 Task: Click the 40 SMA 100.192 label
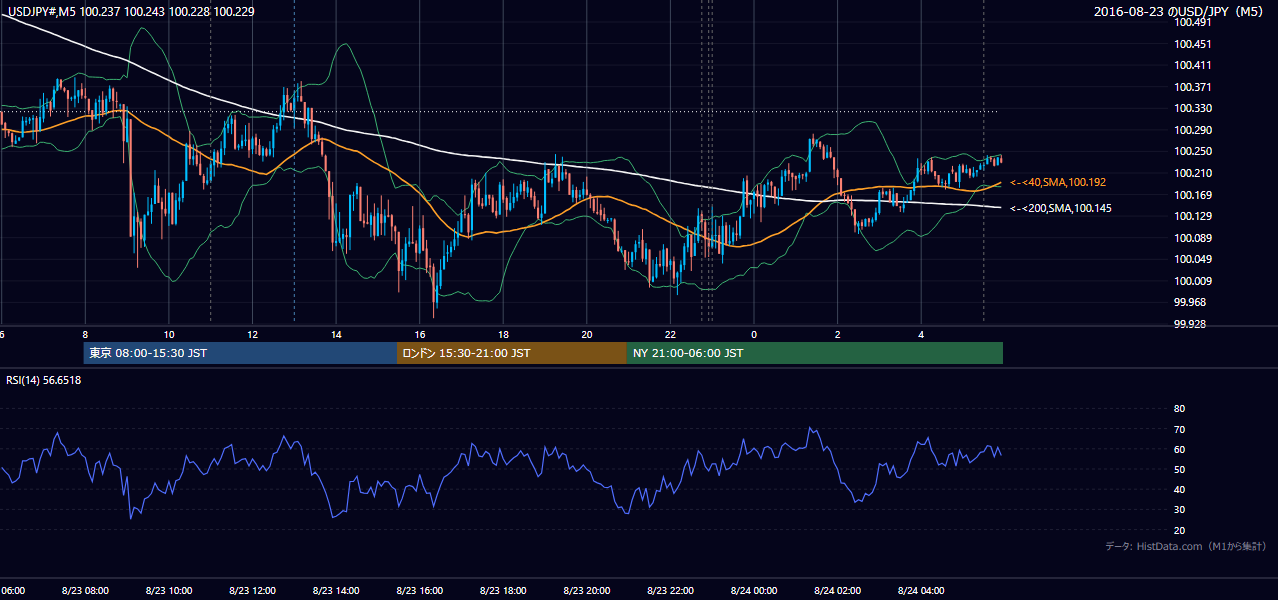[x=1057, y=183]
